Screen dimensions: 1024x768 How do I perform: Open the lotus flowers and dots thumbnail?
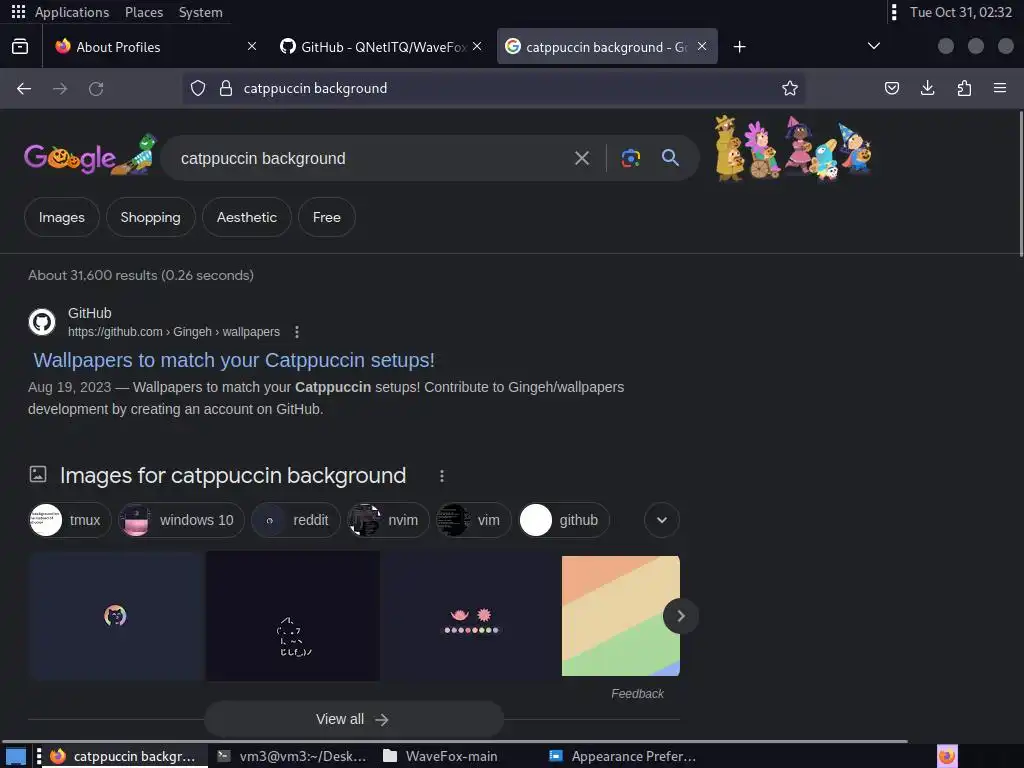(469, 616)
